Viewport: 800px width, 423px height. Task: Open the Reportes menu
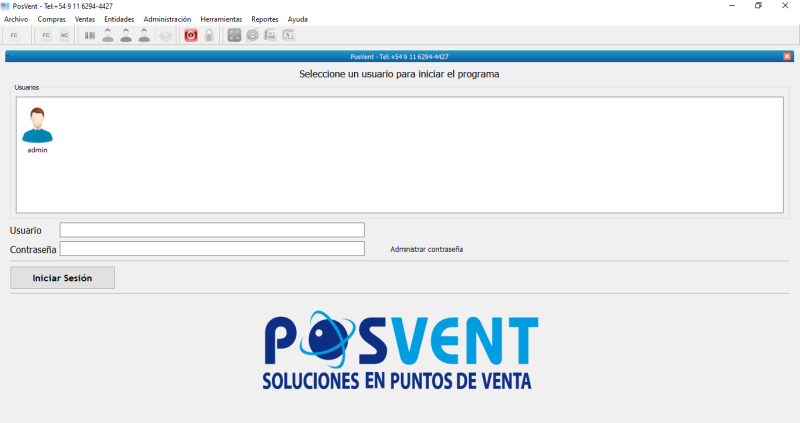pos(265,19)
